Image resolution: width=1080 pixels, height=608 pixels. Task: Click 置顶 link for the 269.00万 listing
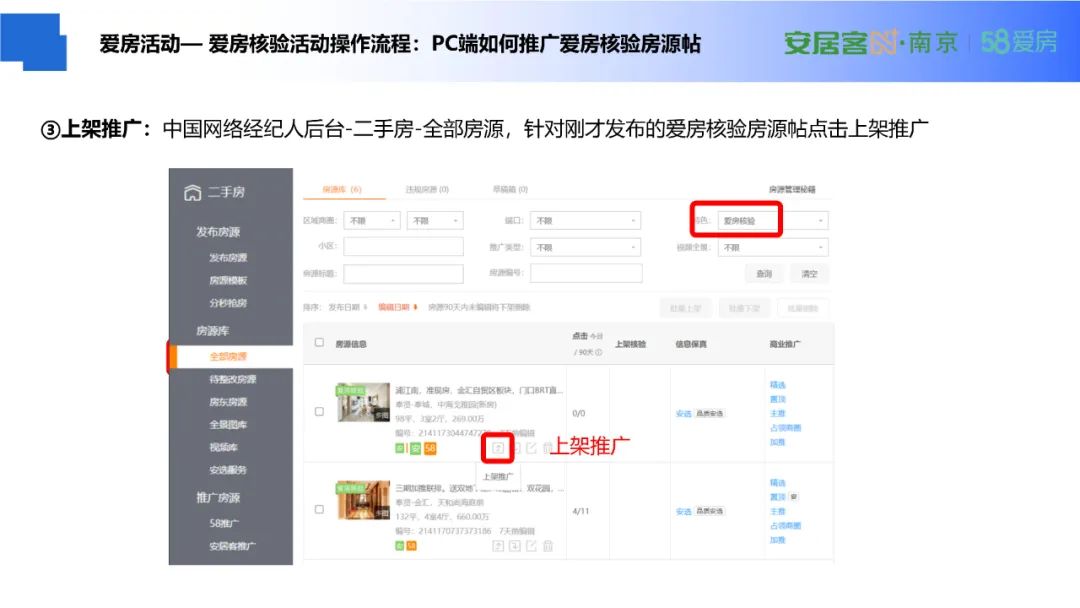(778, 399)
